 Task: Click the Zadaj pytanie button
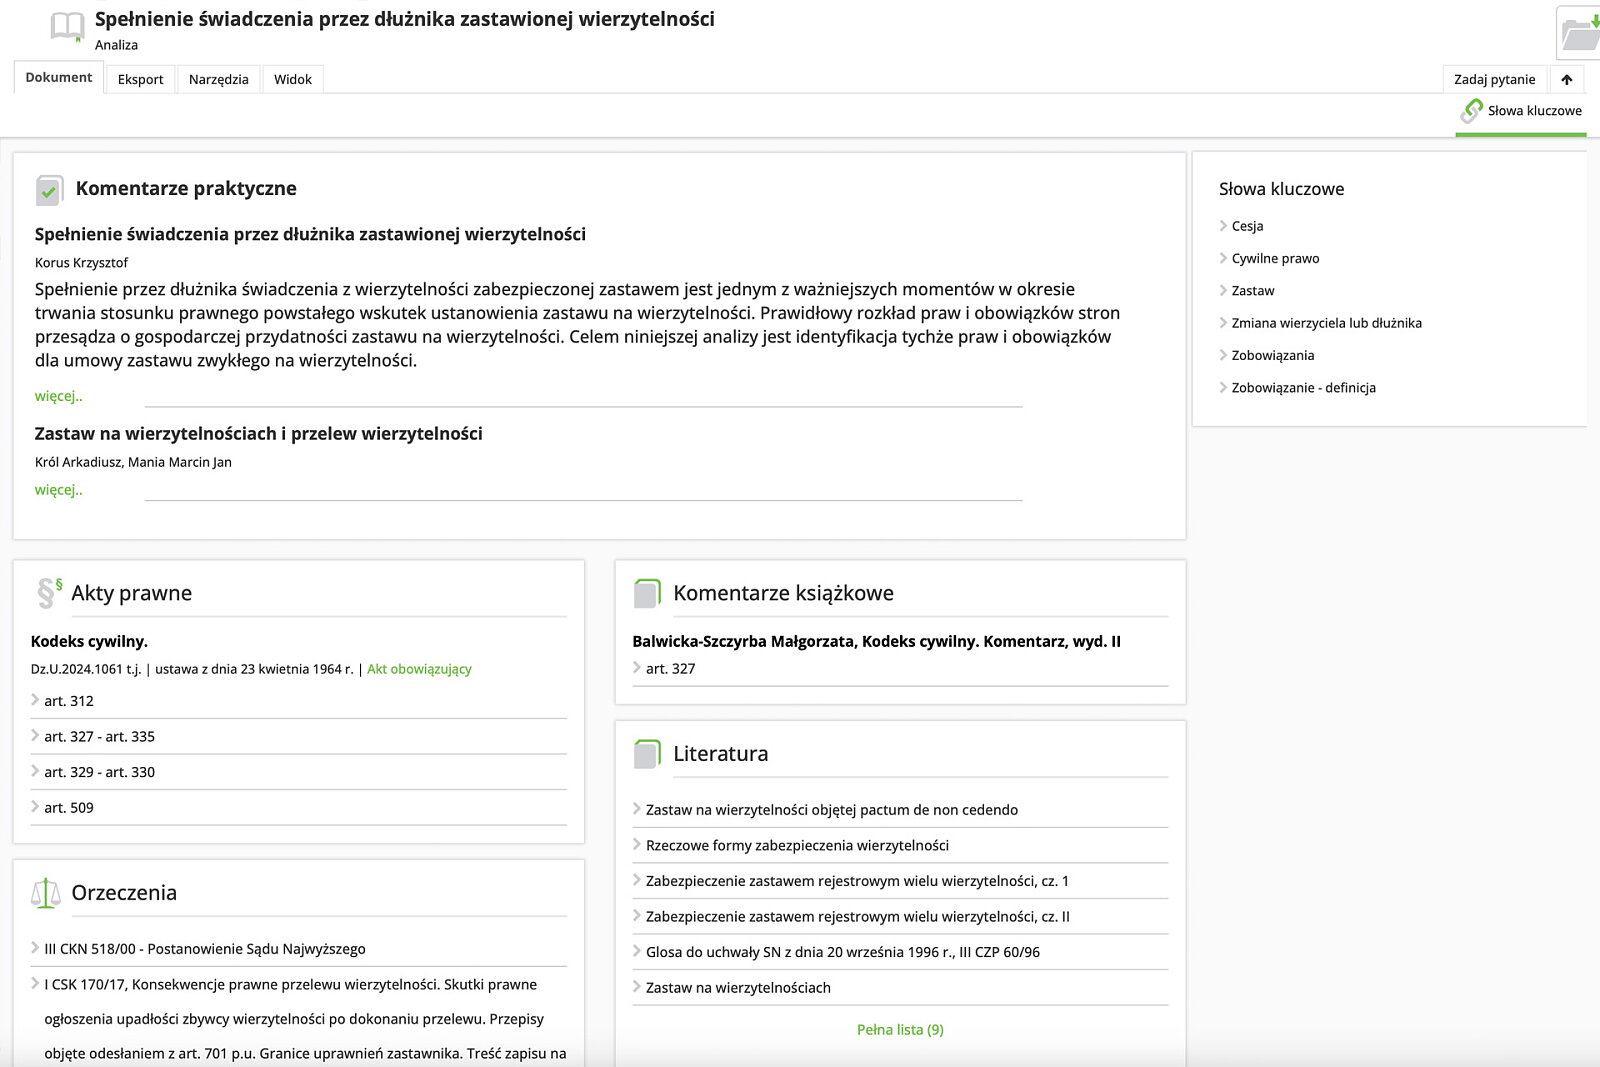coord(1494,80)
